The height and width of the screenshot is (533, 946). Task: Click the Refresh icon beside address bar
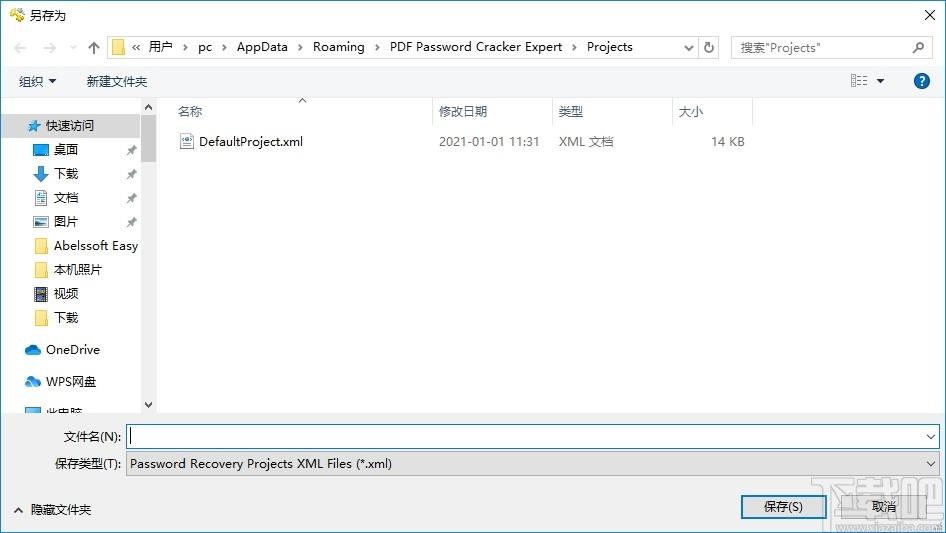coord(709,47)
